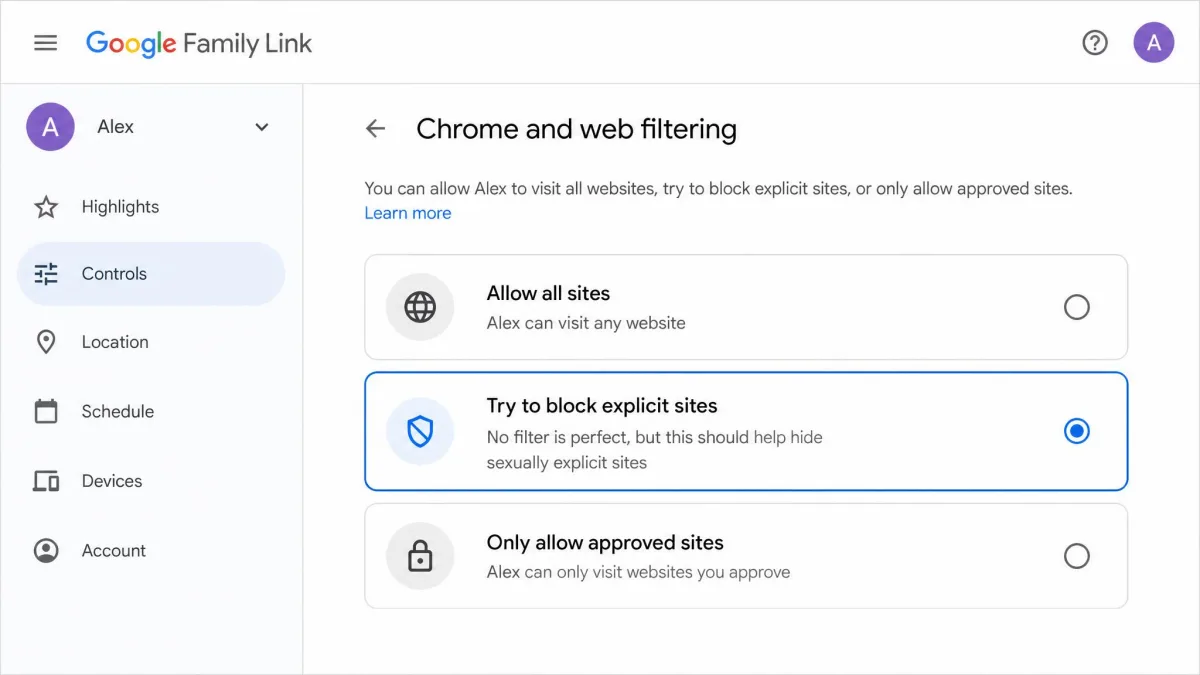The width and height of the screenshot is (1200, 675).
Task: Select the Try to block explicit sites radio
Action: [x=1077, y=431]
